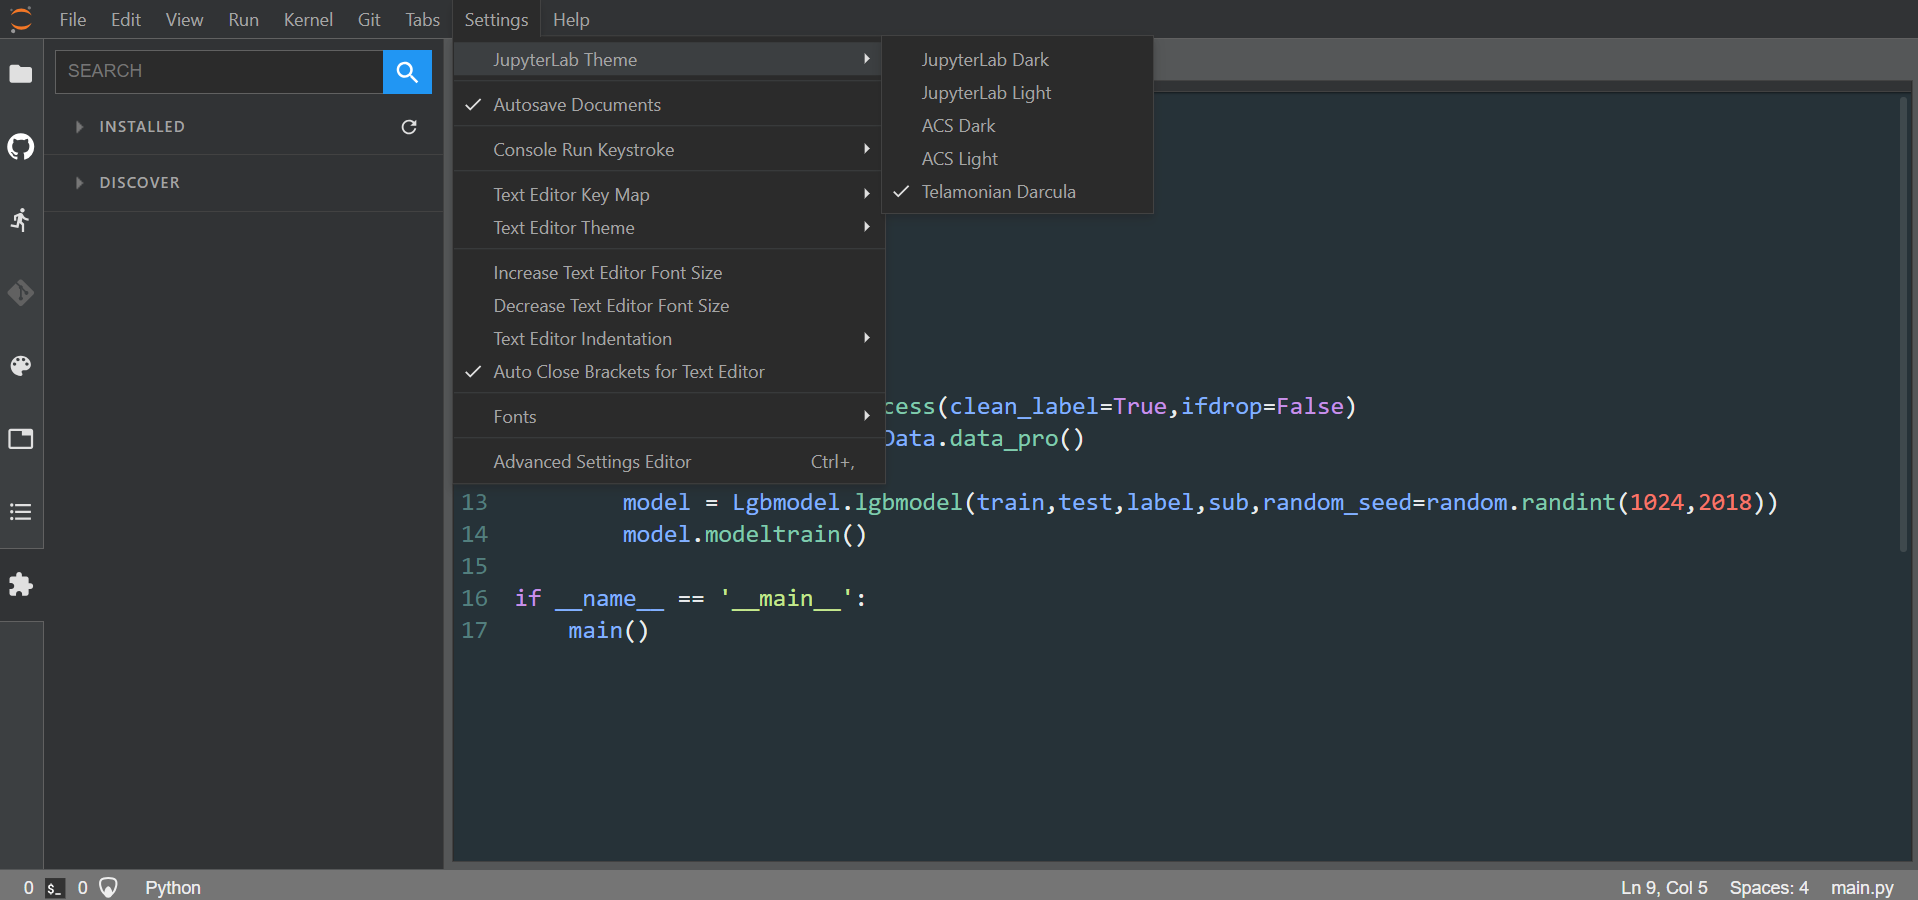Switch to the JupyterLab Light theme
Viewport: 1918px width, 900px height.
click(x=1018, y=93)
